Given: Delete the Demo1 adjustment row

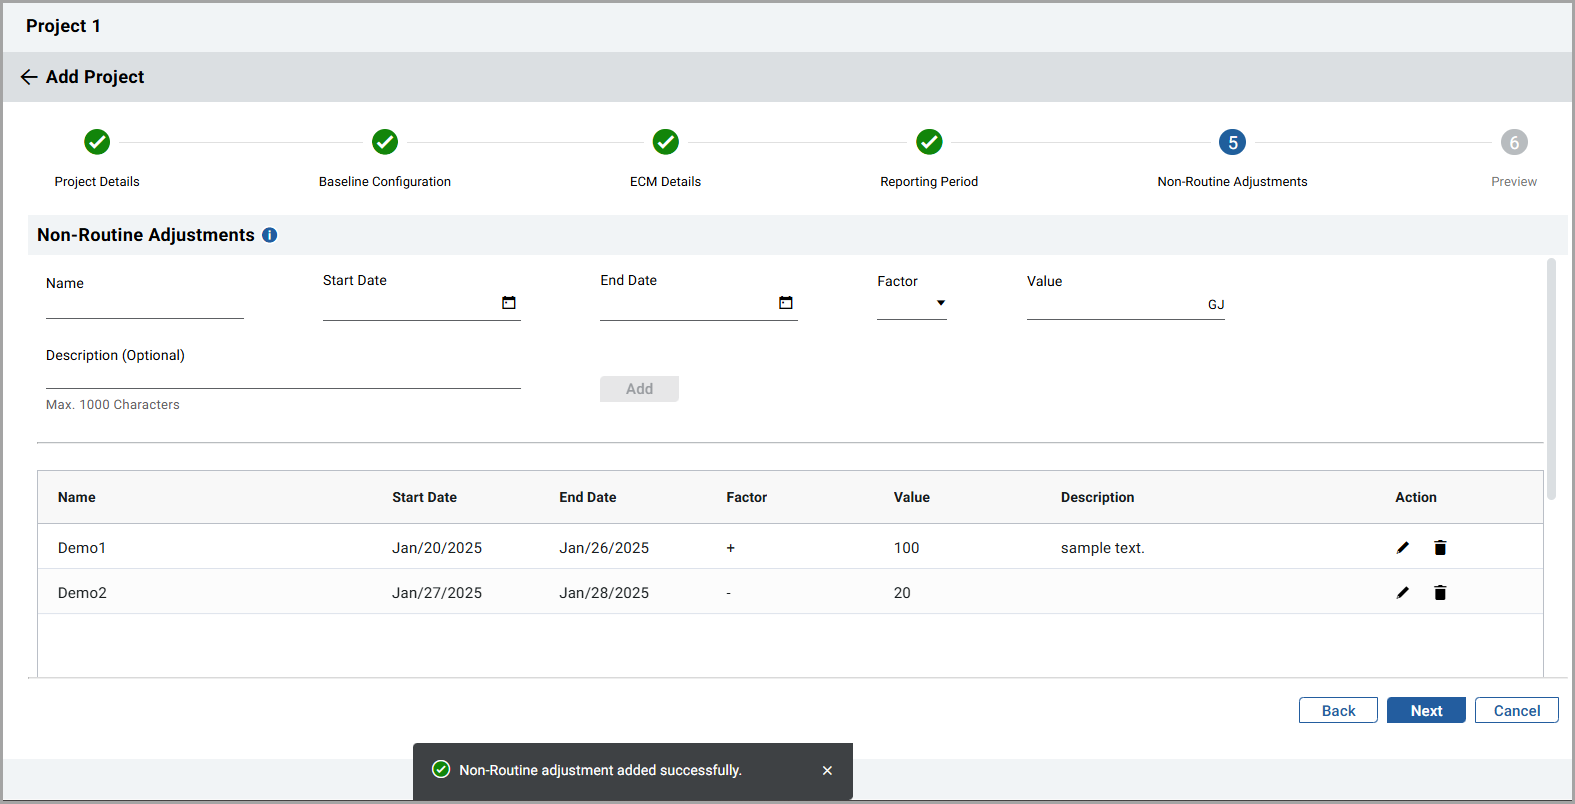Looking at the screenshot, I should point(1440,548).
